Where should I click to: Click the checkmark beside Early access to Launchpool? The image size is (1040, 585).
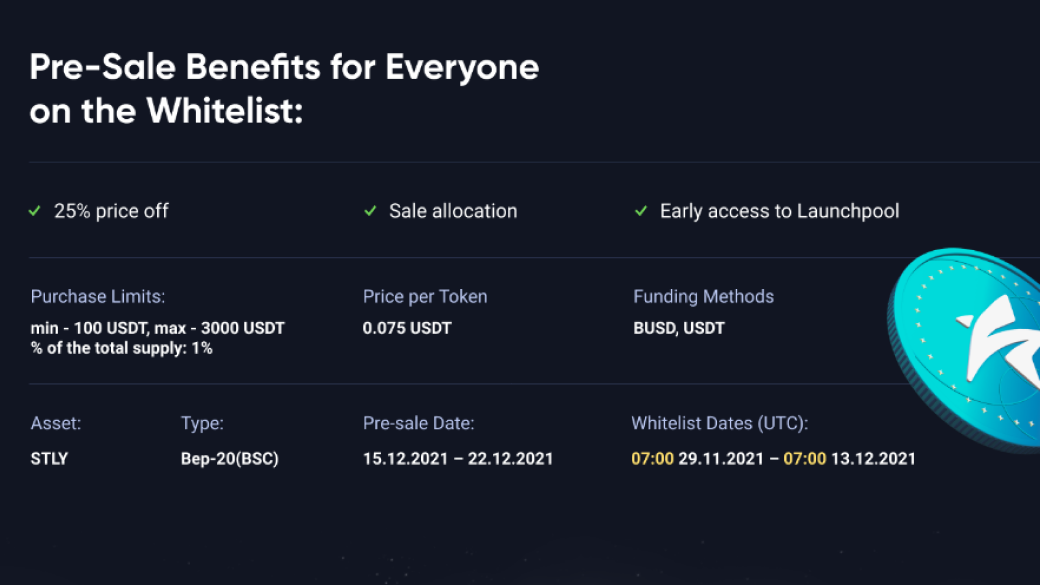[641, 211]
